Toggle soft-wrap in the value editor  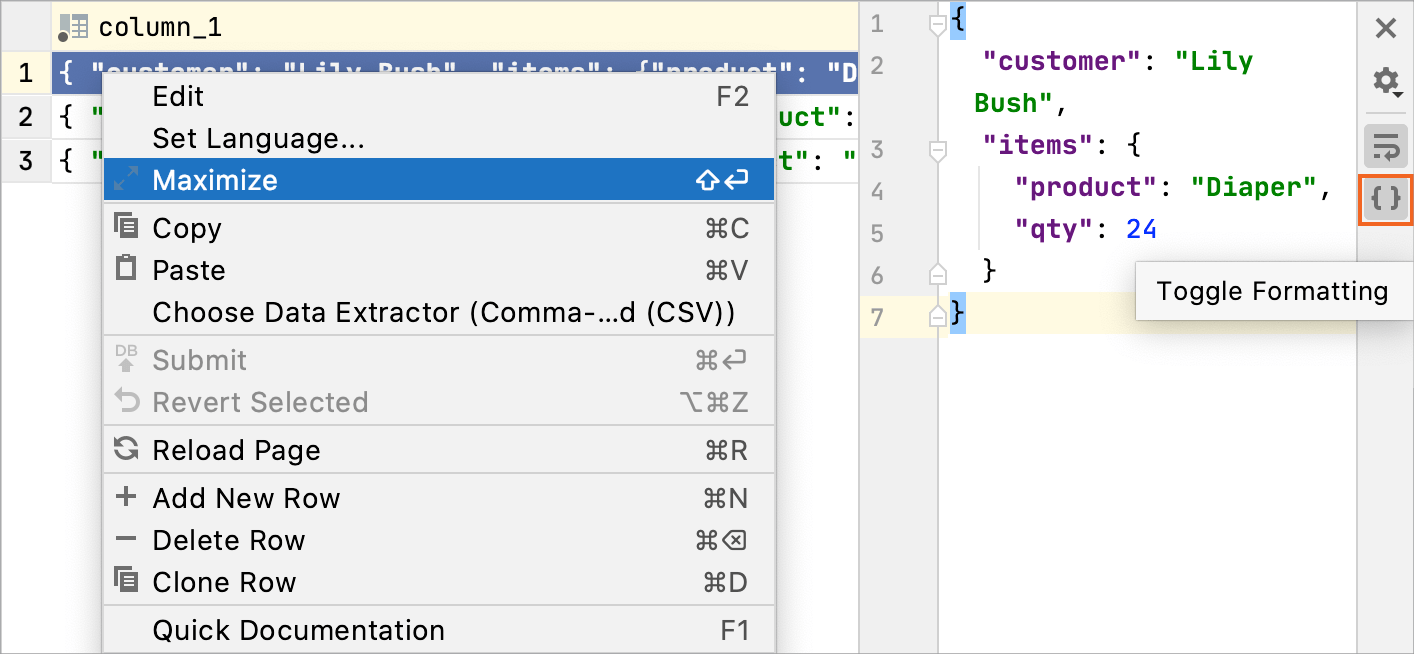pyautogui.click(x=1386, y=147)
